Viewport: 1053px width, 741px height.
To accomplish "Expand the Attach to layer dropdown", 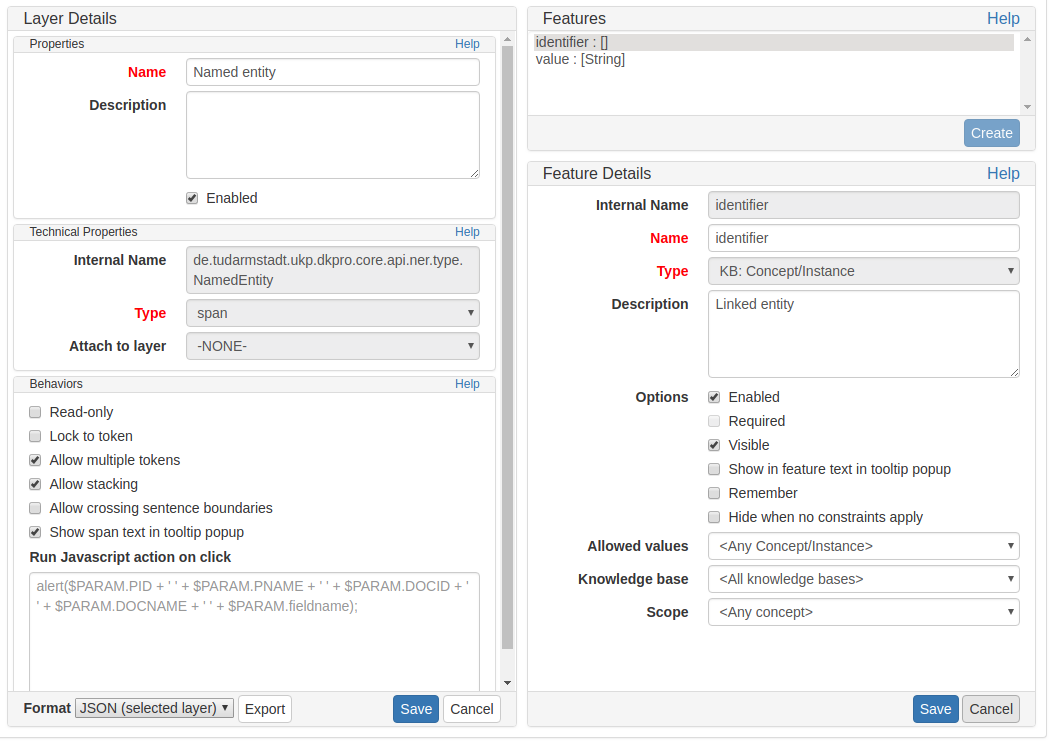I will [332, 346].
